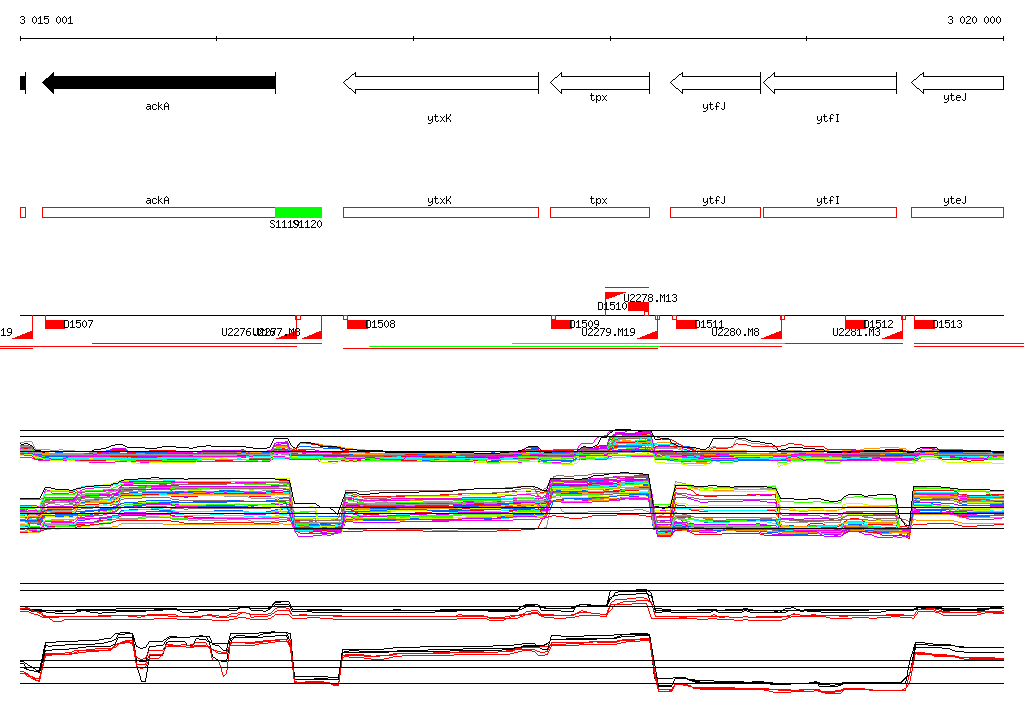Click the D1509 label
1024x714 pixels.
click(x=584, y=324)
